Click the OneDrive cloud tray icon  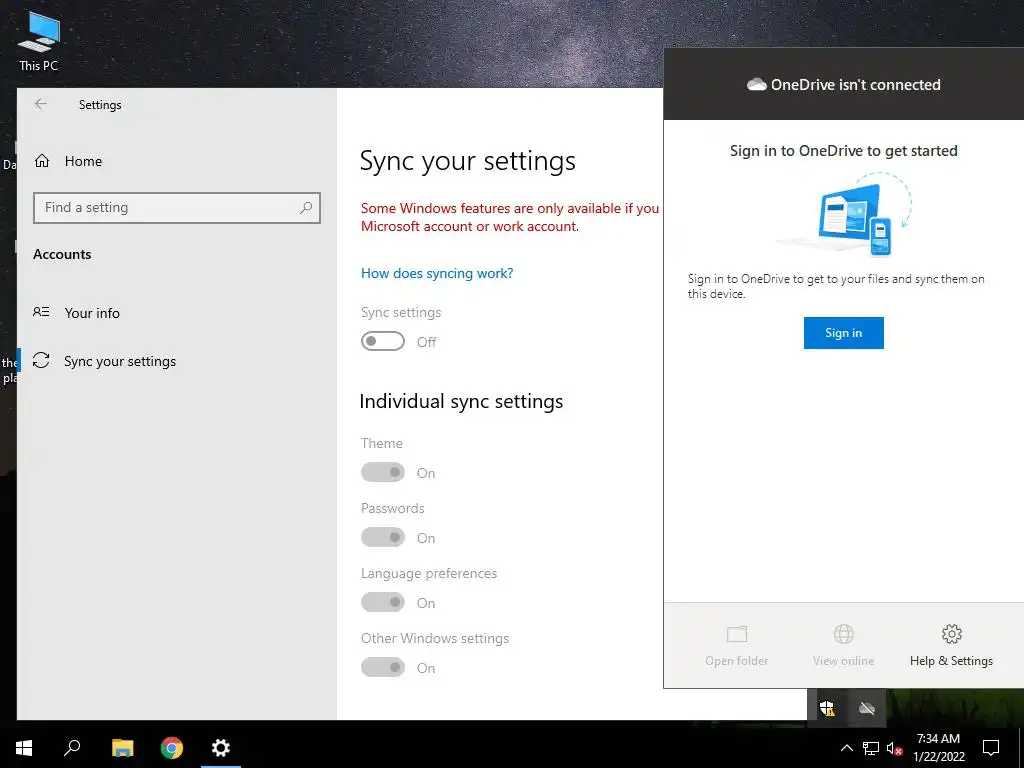[x=867, y=708]
